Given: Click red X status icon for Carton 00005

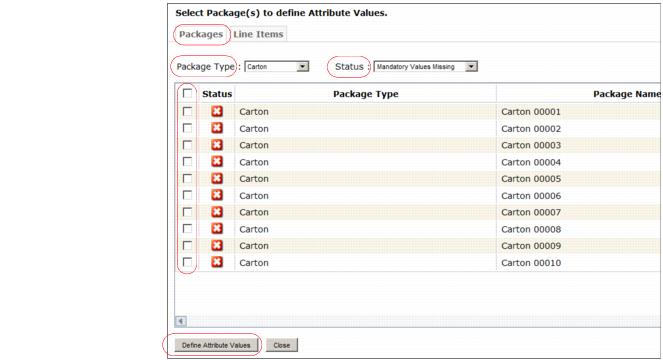Looking at the screenshot, I should tap(217, 178).
